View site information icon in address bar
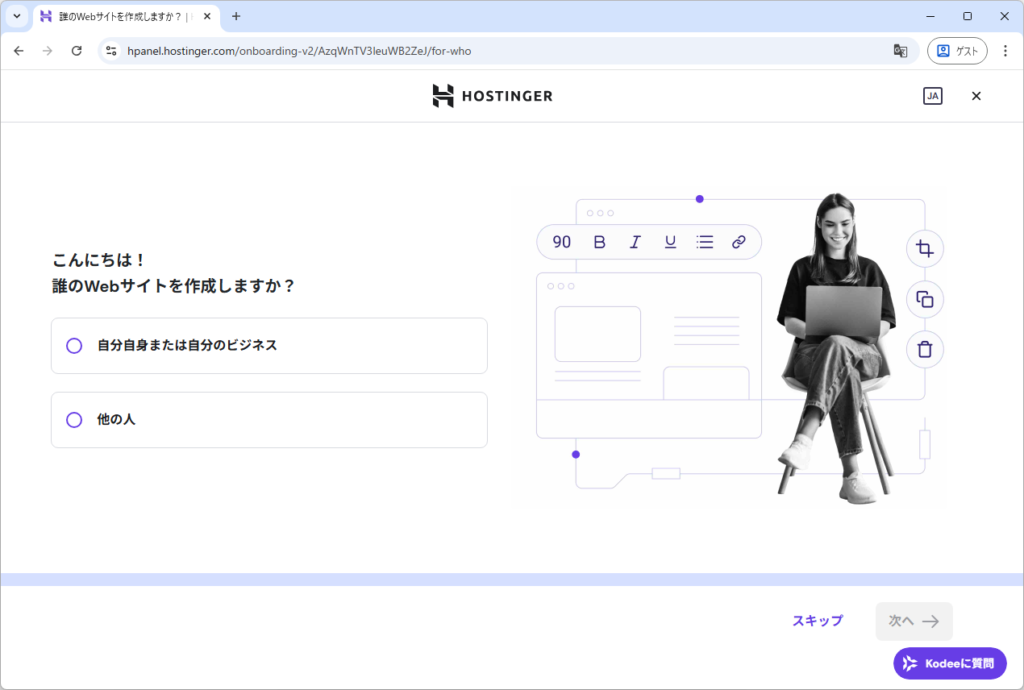1024x690 pixels. click(111, 51)
